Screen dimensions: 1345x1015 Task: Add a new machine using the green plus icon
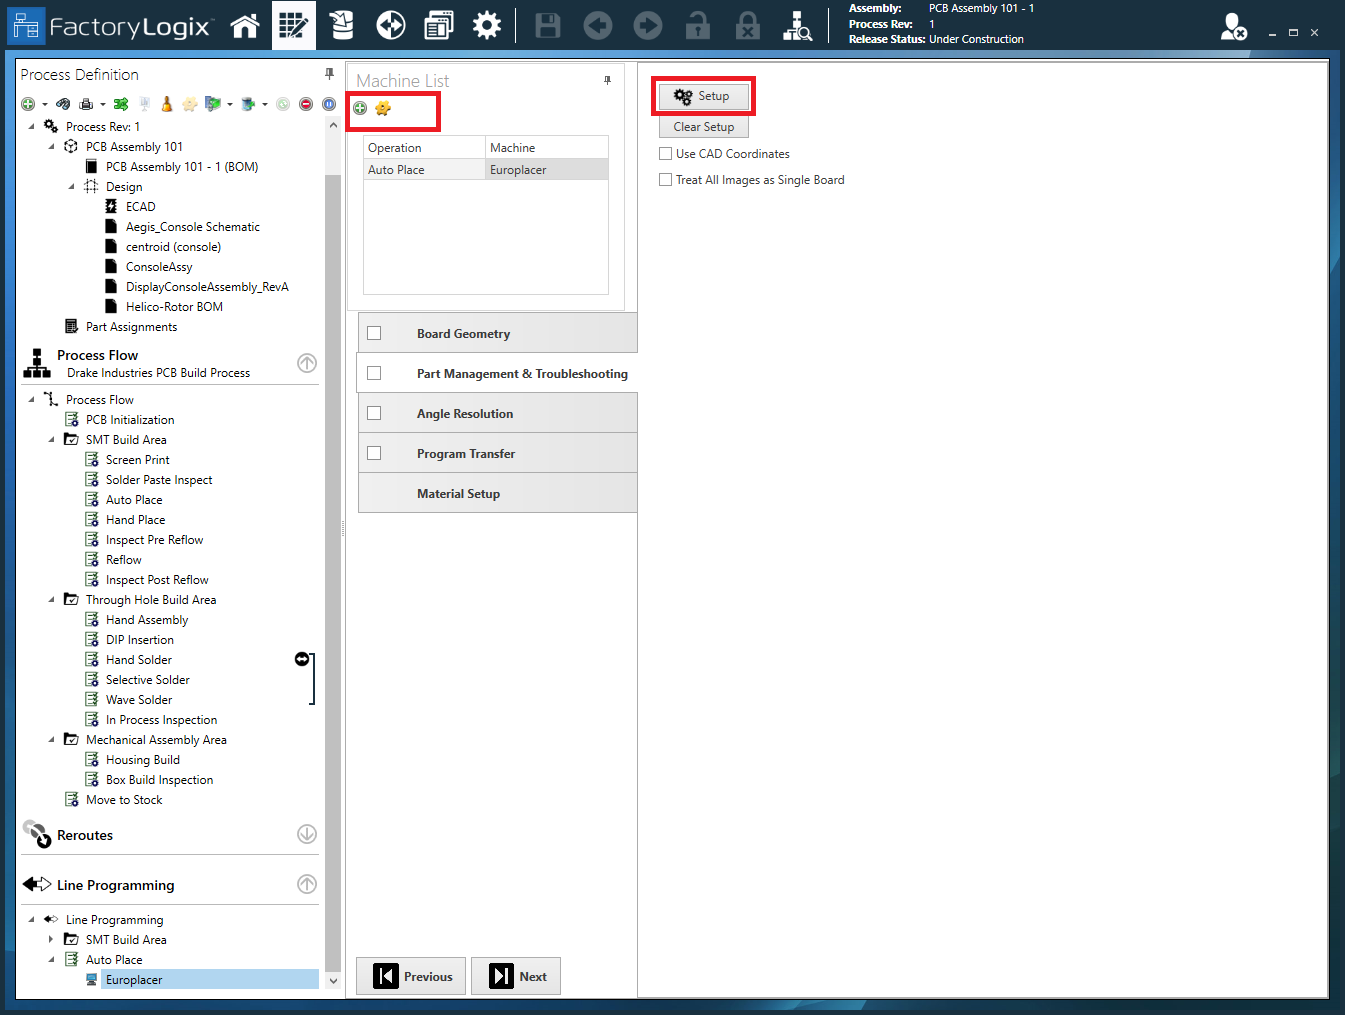360,108
